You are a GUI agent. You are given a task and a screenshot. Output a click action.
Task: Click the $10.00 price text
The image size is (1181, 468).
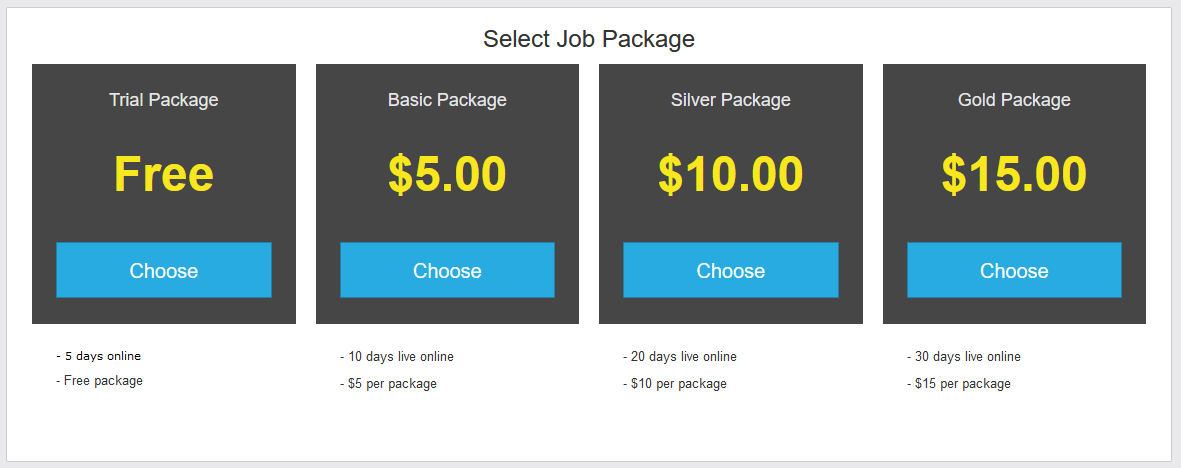[x=730, y=174]
